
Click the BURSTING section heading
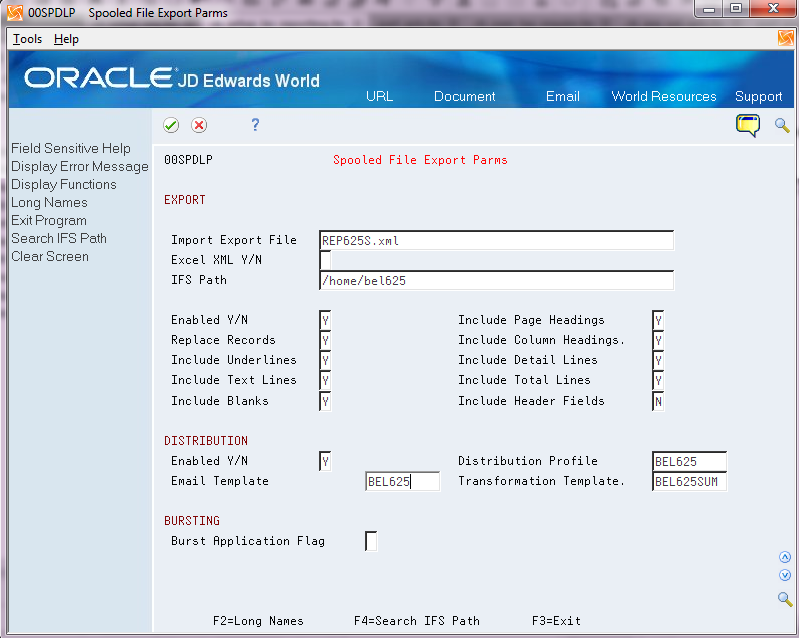[192, 521]
